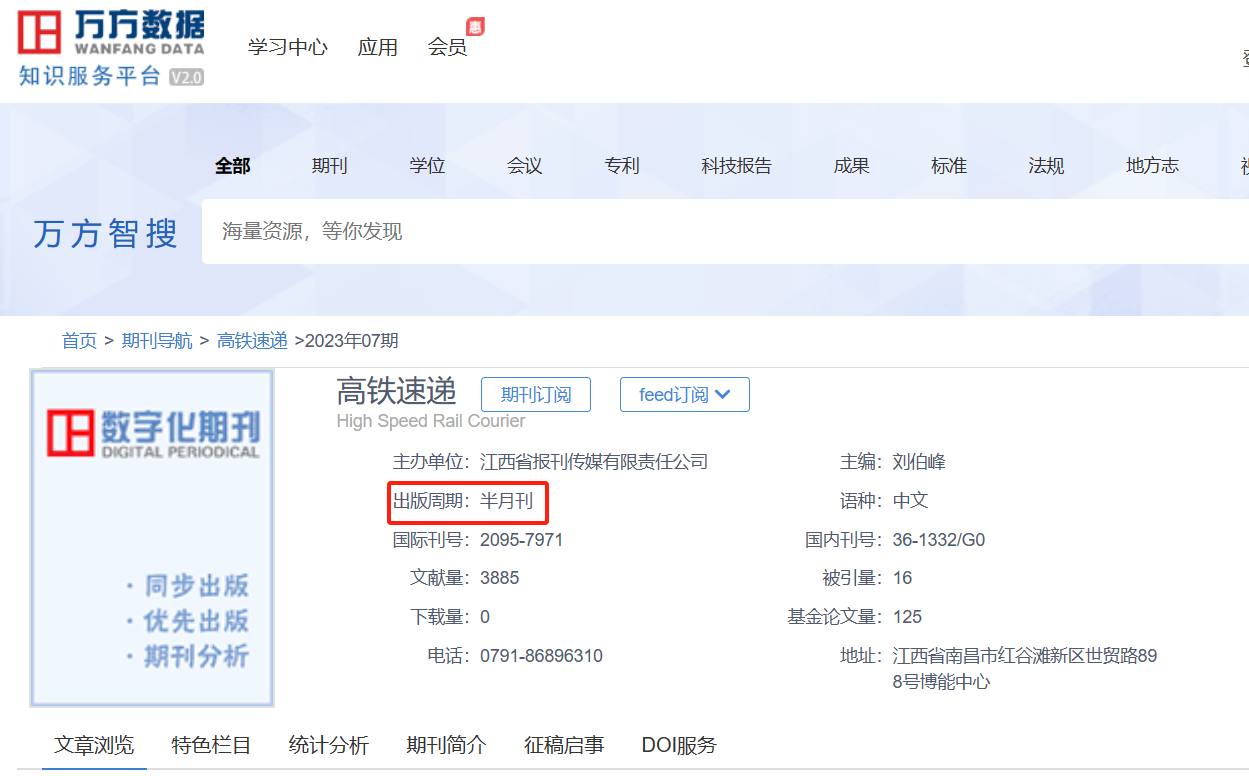
Task: Switch to the 征稿启事 tab
Action: click(x=564, y=745)
